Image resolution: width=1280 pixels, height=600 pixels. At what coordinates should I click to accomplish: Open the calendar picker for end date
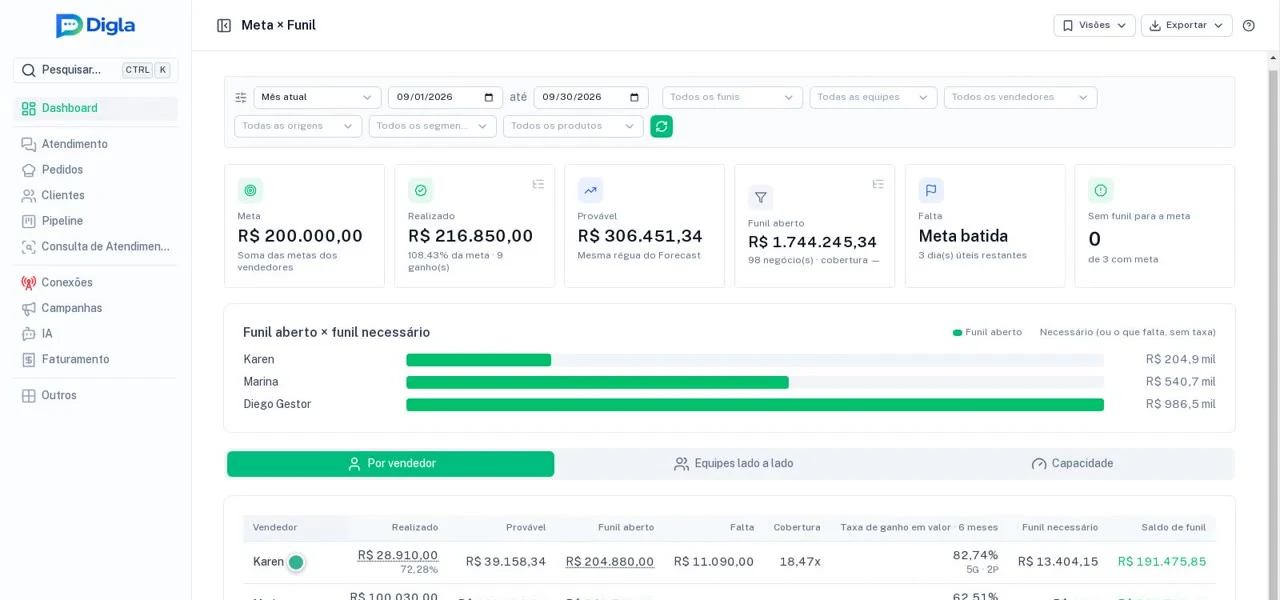click(x=635, y=97)
